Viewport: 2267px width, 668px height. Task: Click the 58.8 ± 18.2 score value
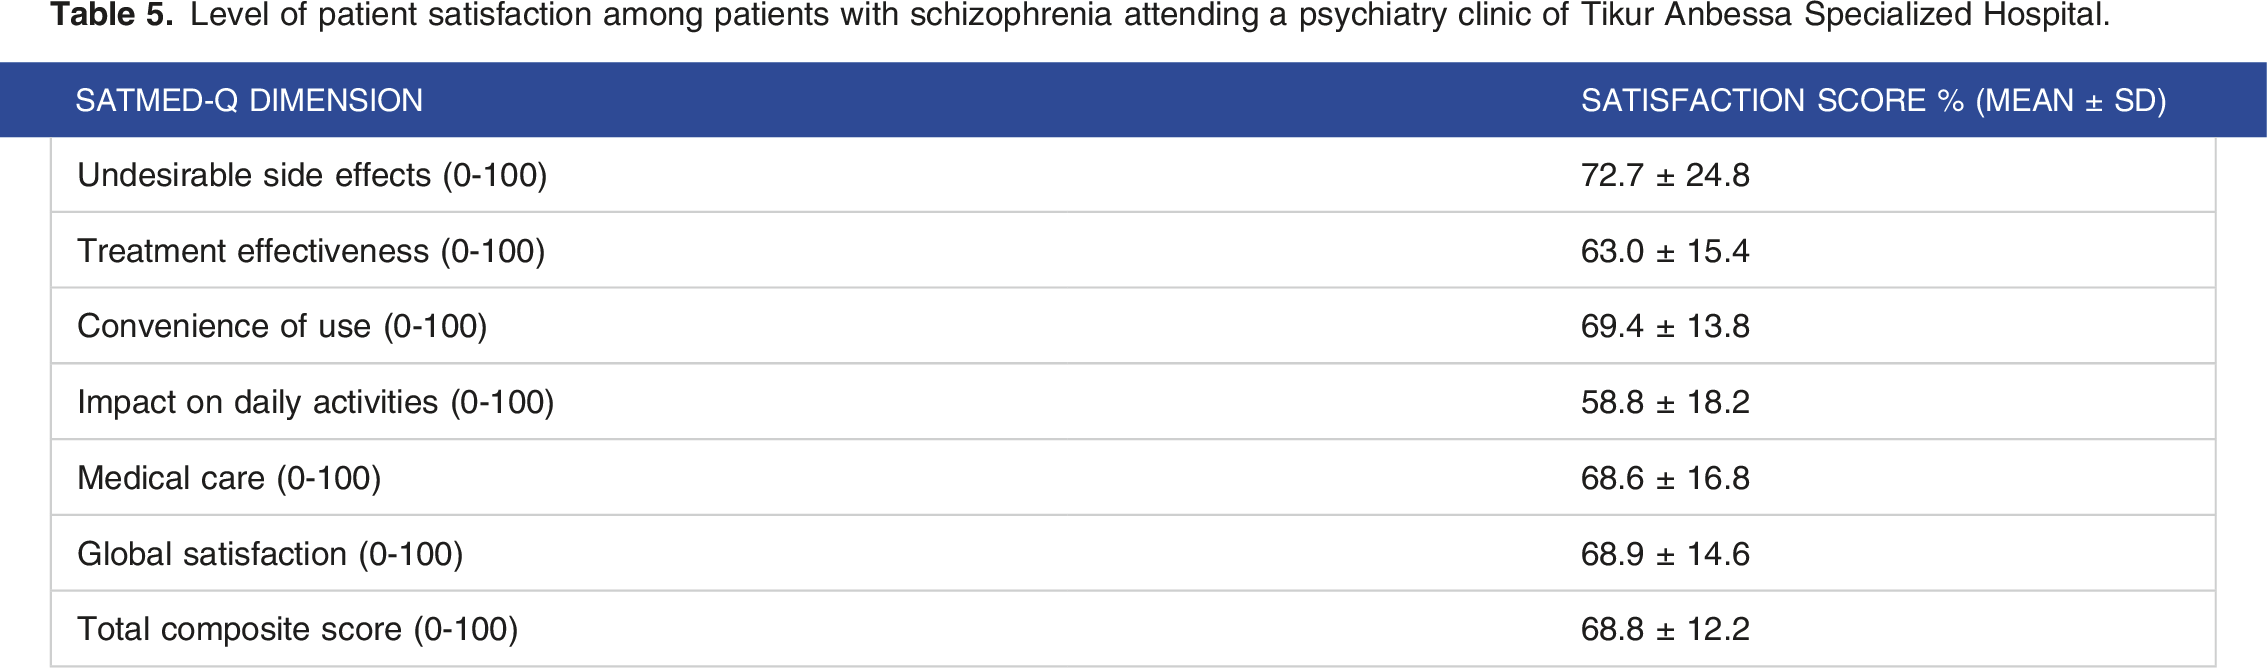1665,402
